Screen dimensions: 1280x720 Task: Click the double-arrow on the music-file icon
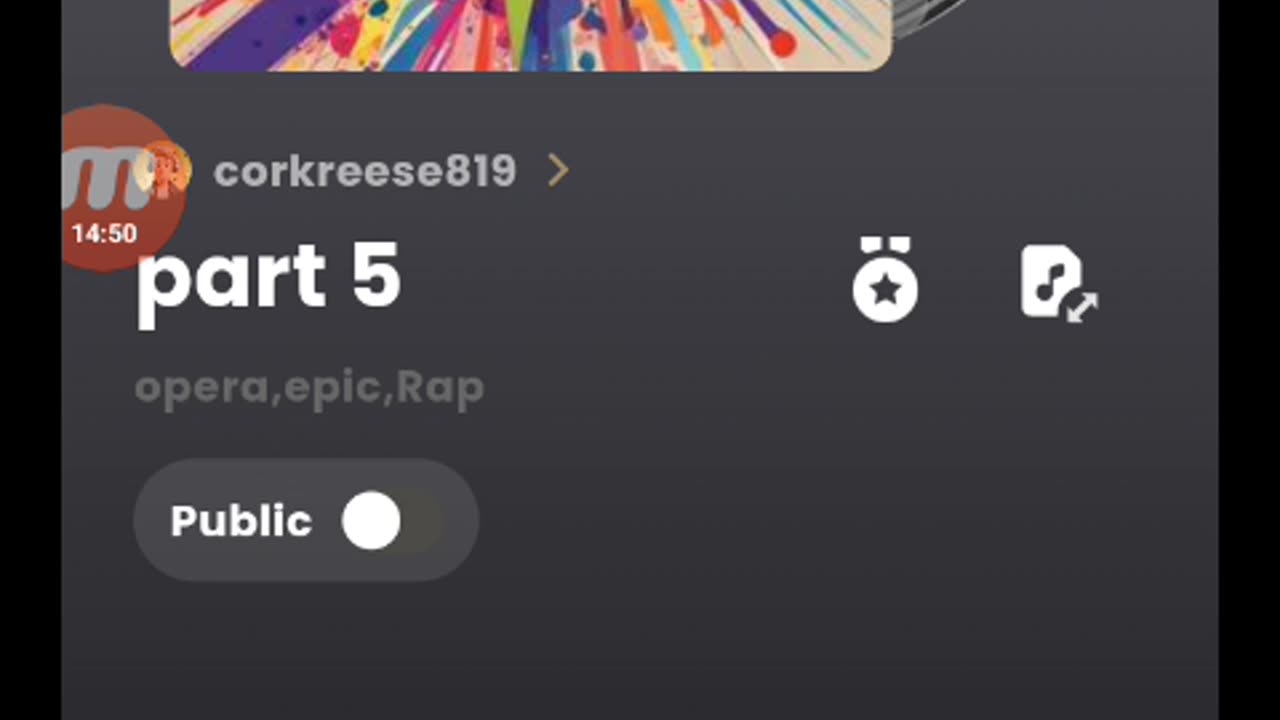tap(1082, 307)
